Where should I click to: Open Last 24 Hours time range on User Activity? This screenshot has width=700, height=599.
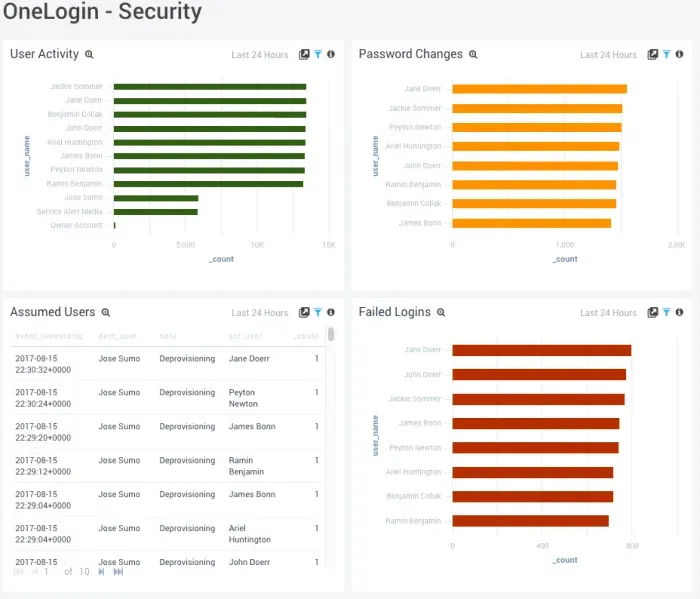coord(259,55)
